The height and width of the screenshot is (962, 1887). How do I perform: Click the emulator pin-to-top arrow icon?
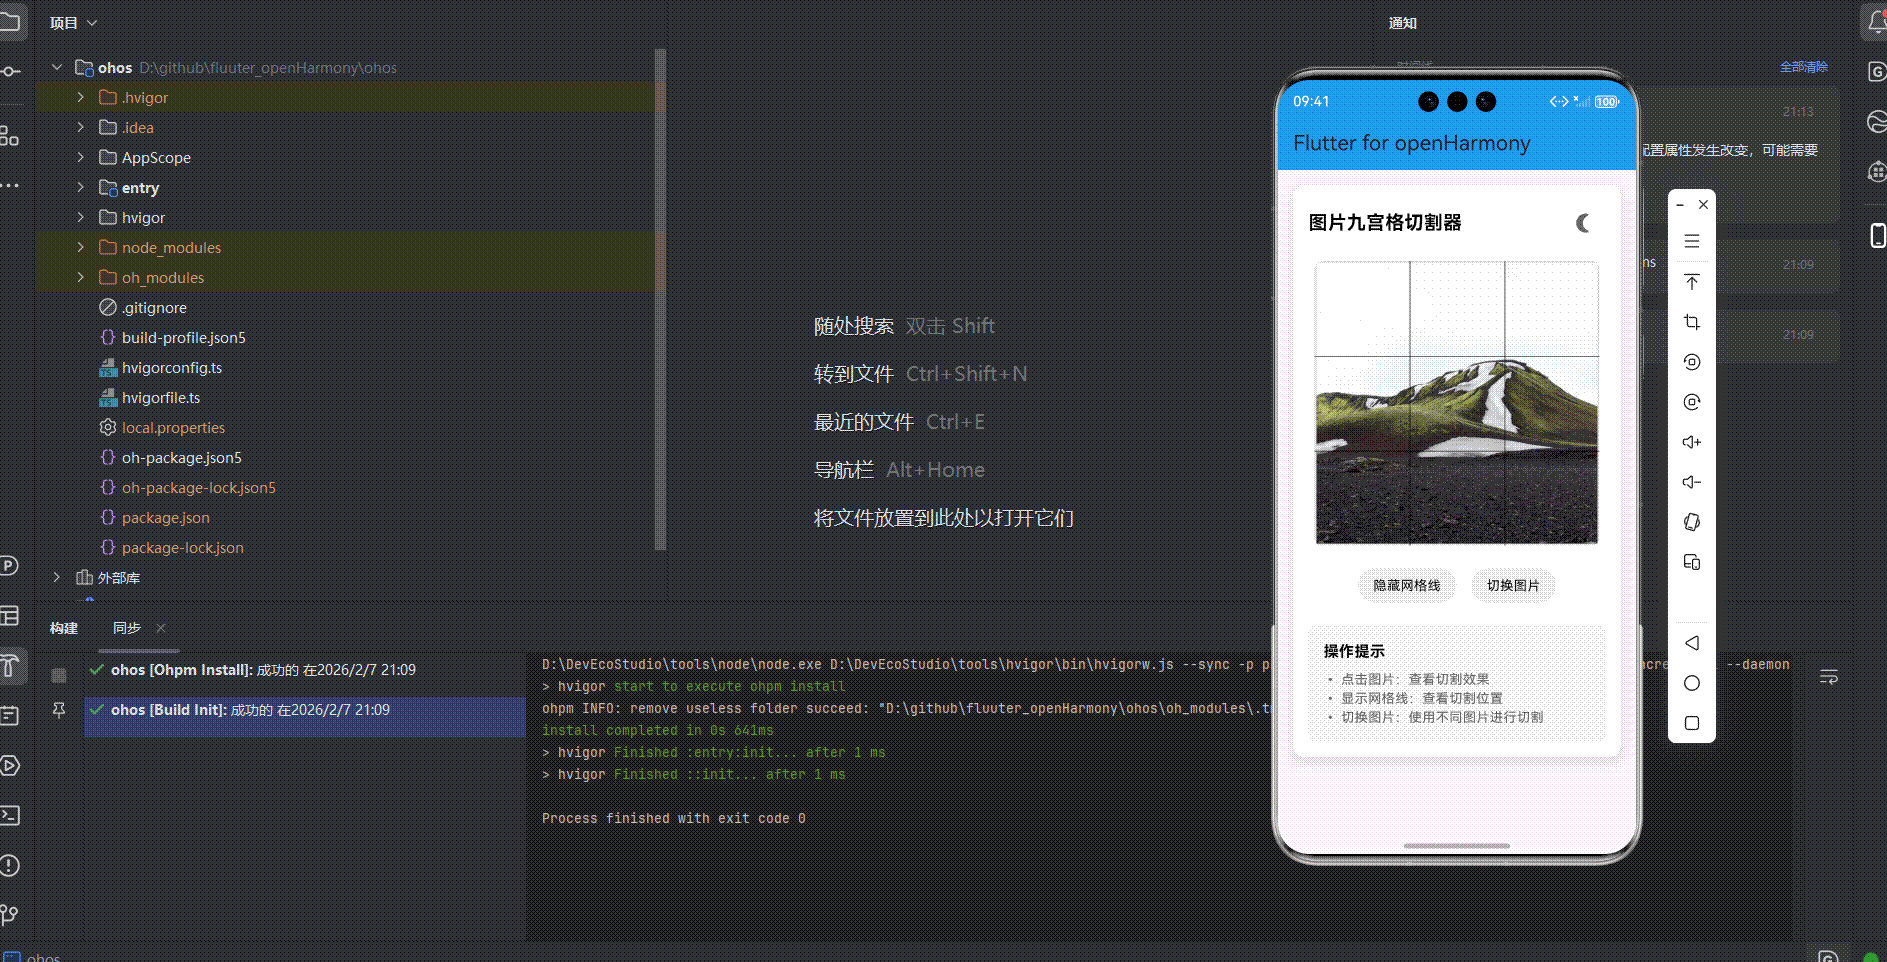pos(1692,282)
